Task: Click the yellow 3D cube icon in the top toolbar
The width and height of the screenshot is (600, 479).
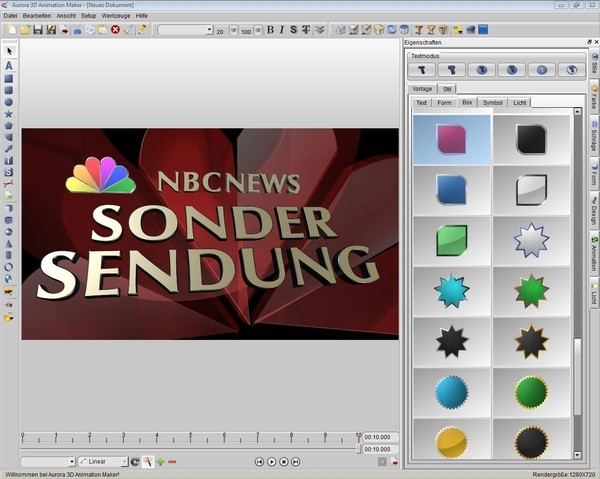Action: pos(379,29)
